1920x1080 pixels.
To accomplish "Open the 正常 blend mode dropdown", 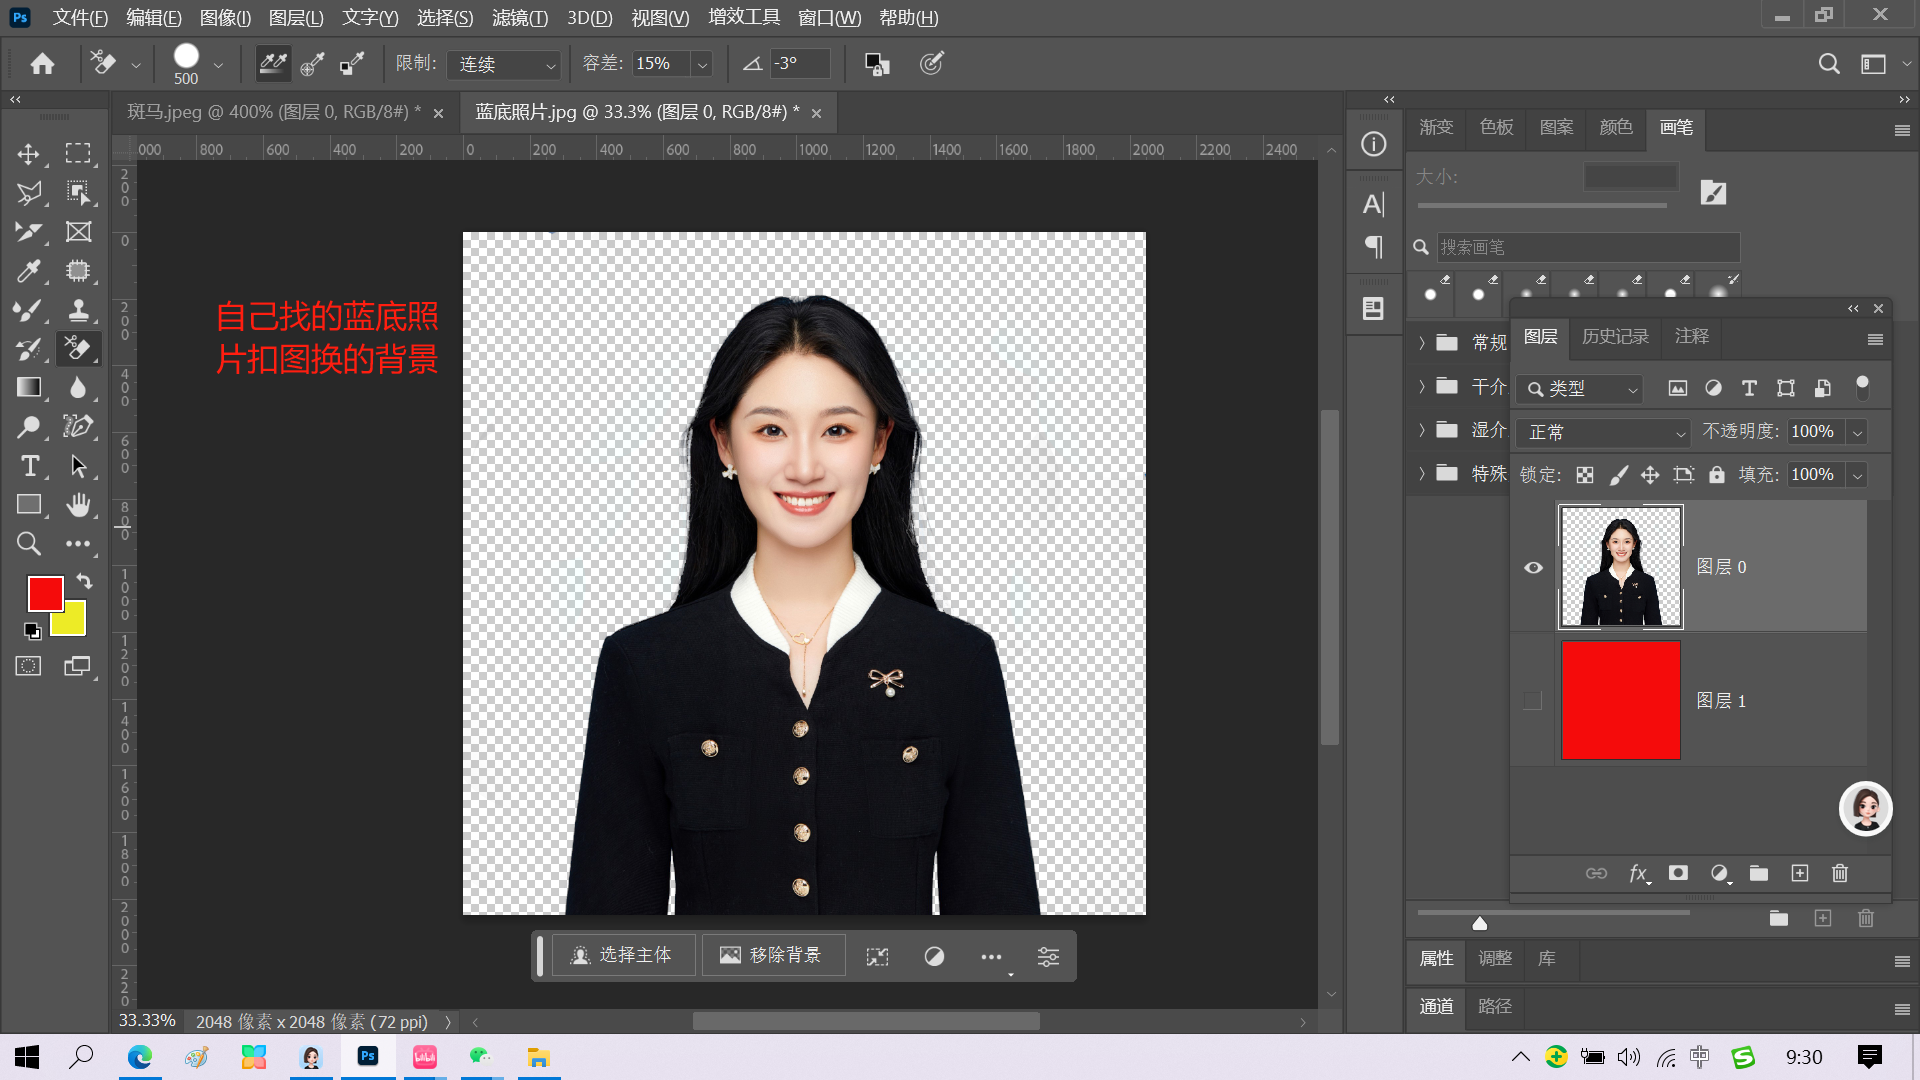I will pyautogui.click(x=1603, y=432).
